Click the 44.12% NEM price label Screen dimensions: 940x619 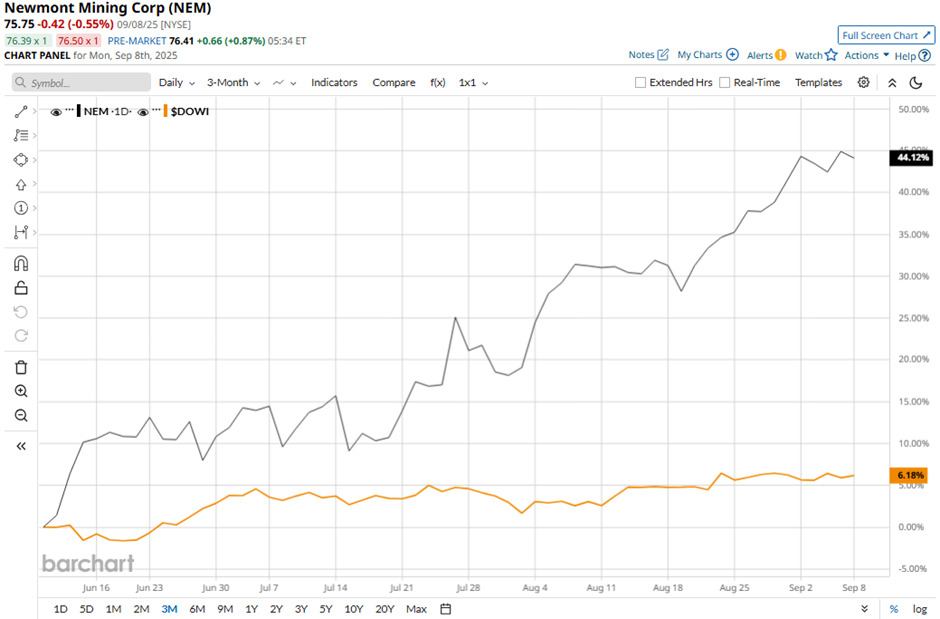(x=911, y=158)
